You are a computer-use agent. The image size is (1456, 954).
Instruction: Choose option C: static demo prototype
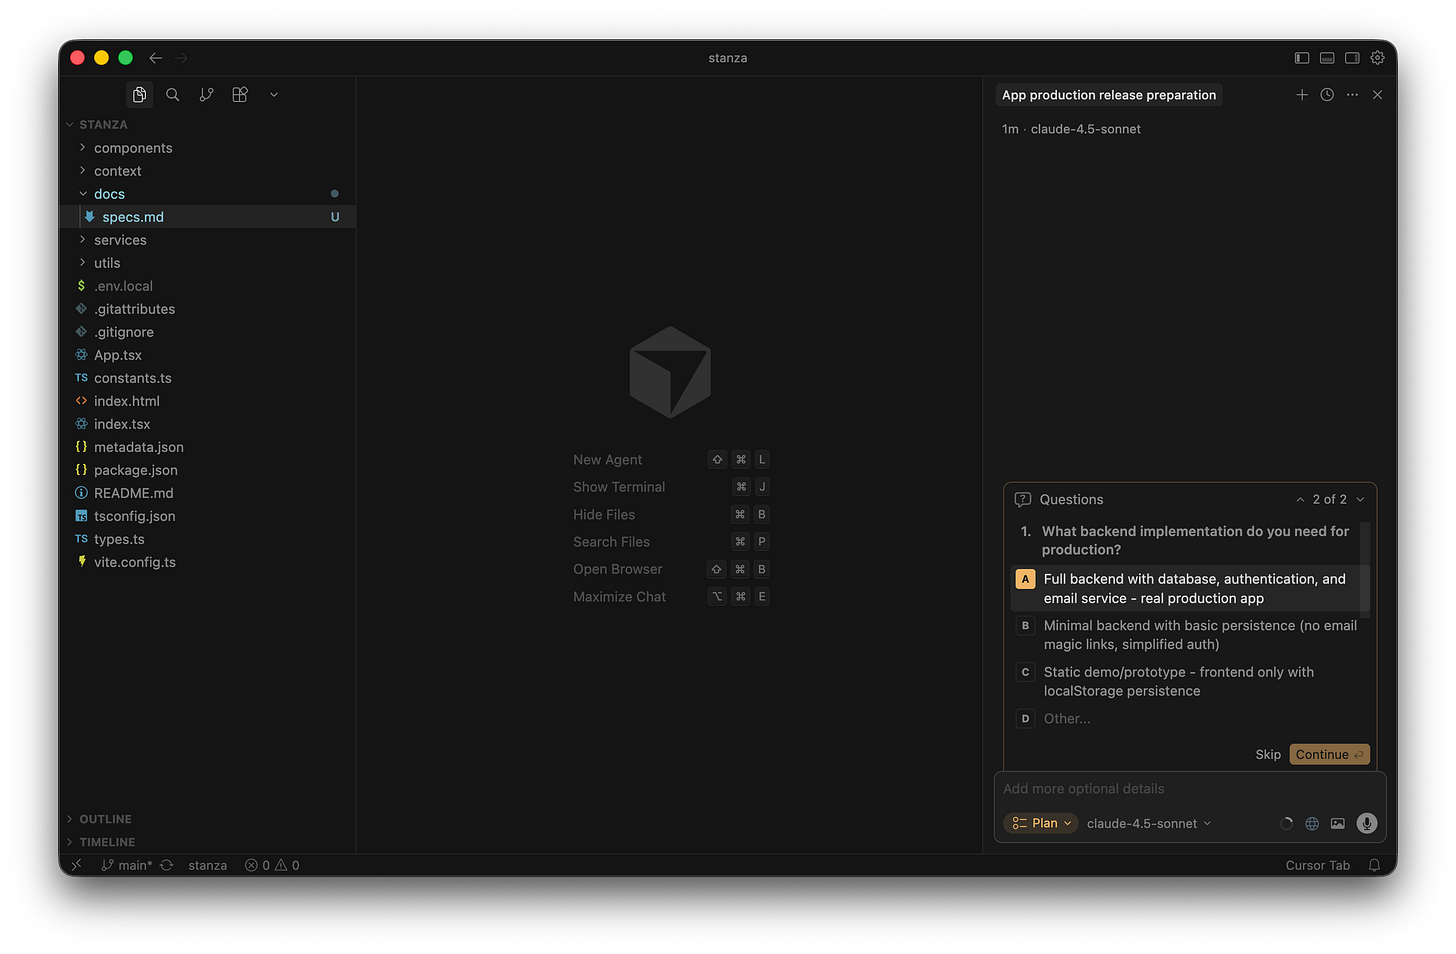point(1180,681)
